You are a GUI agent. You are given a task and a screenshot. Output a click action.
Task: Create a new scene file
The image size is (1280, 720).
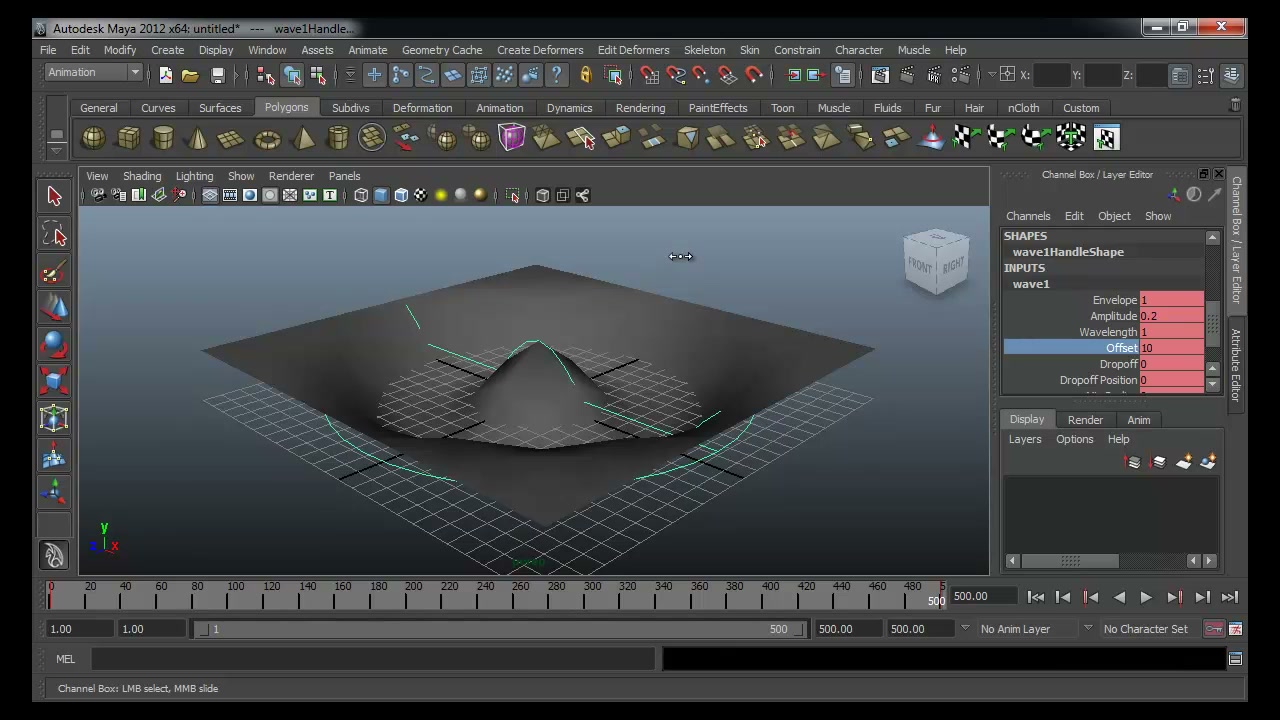165,75
